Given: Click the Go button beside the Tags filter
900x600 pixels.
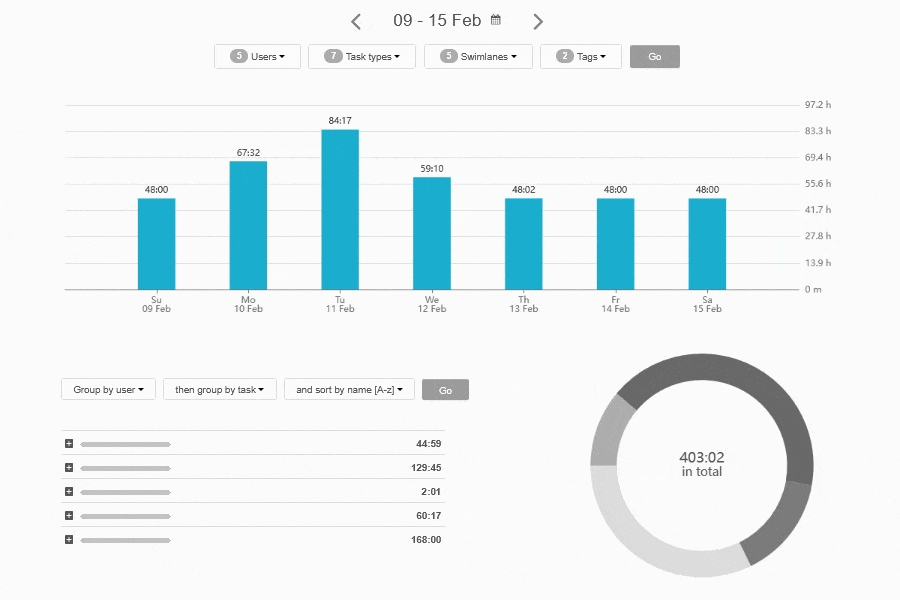Looking at the screenshot, I should click(x=654, y=56).
